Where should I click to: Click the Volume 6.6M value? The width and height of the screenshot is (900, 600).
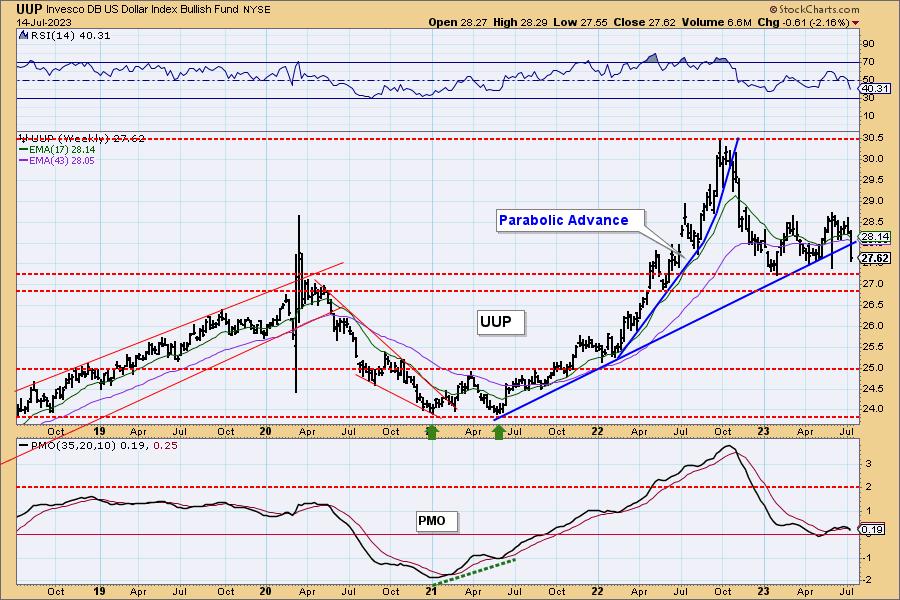(716, 22)
